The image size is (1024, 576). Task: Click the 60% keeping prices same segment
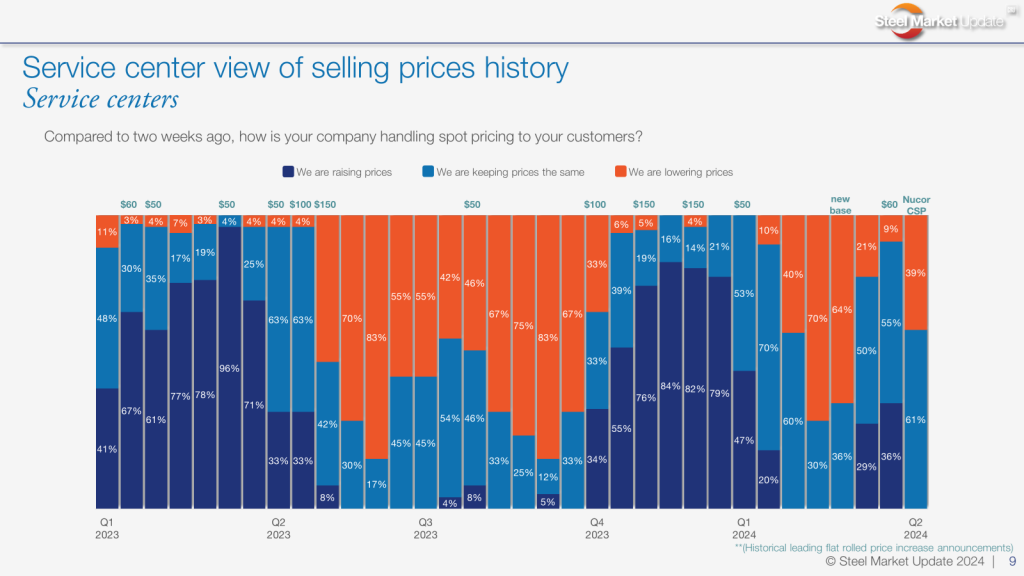pos(793,420)
